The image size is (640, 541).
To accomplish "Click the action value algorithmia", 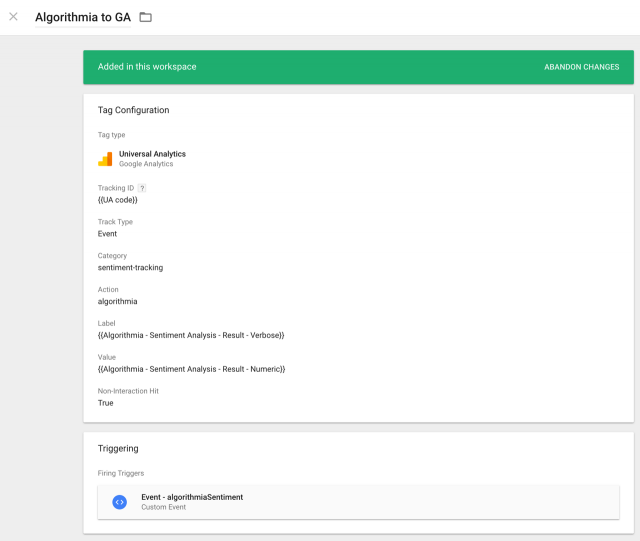I will 118,302.
